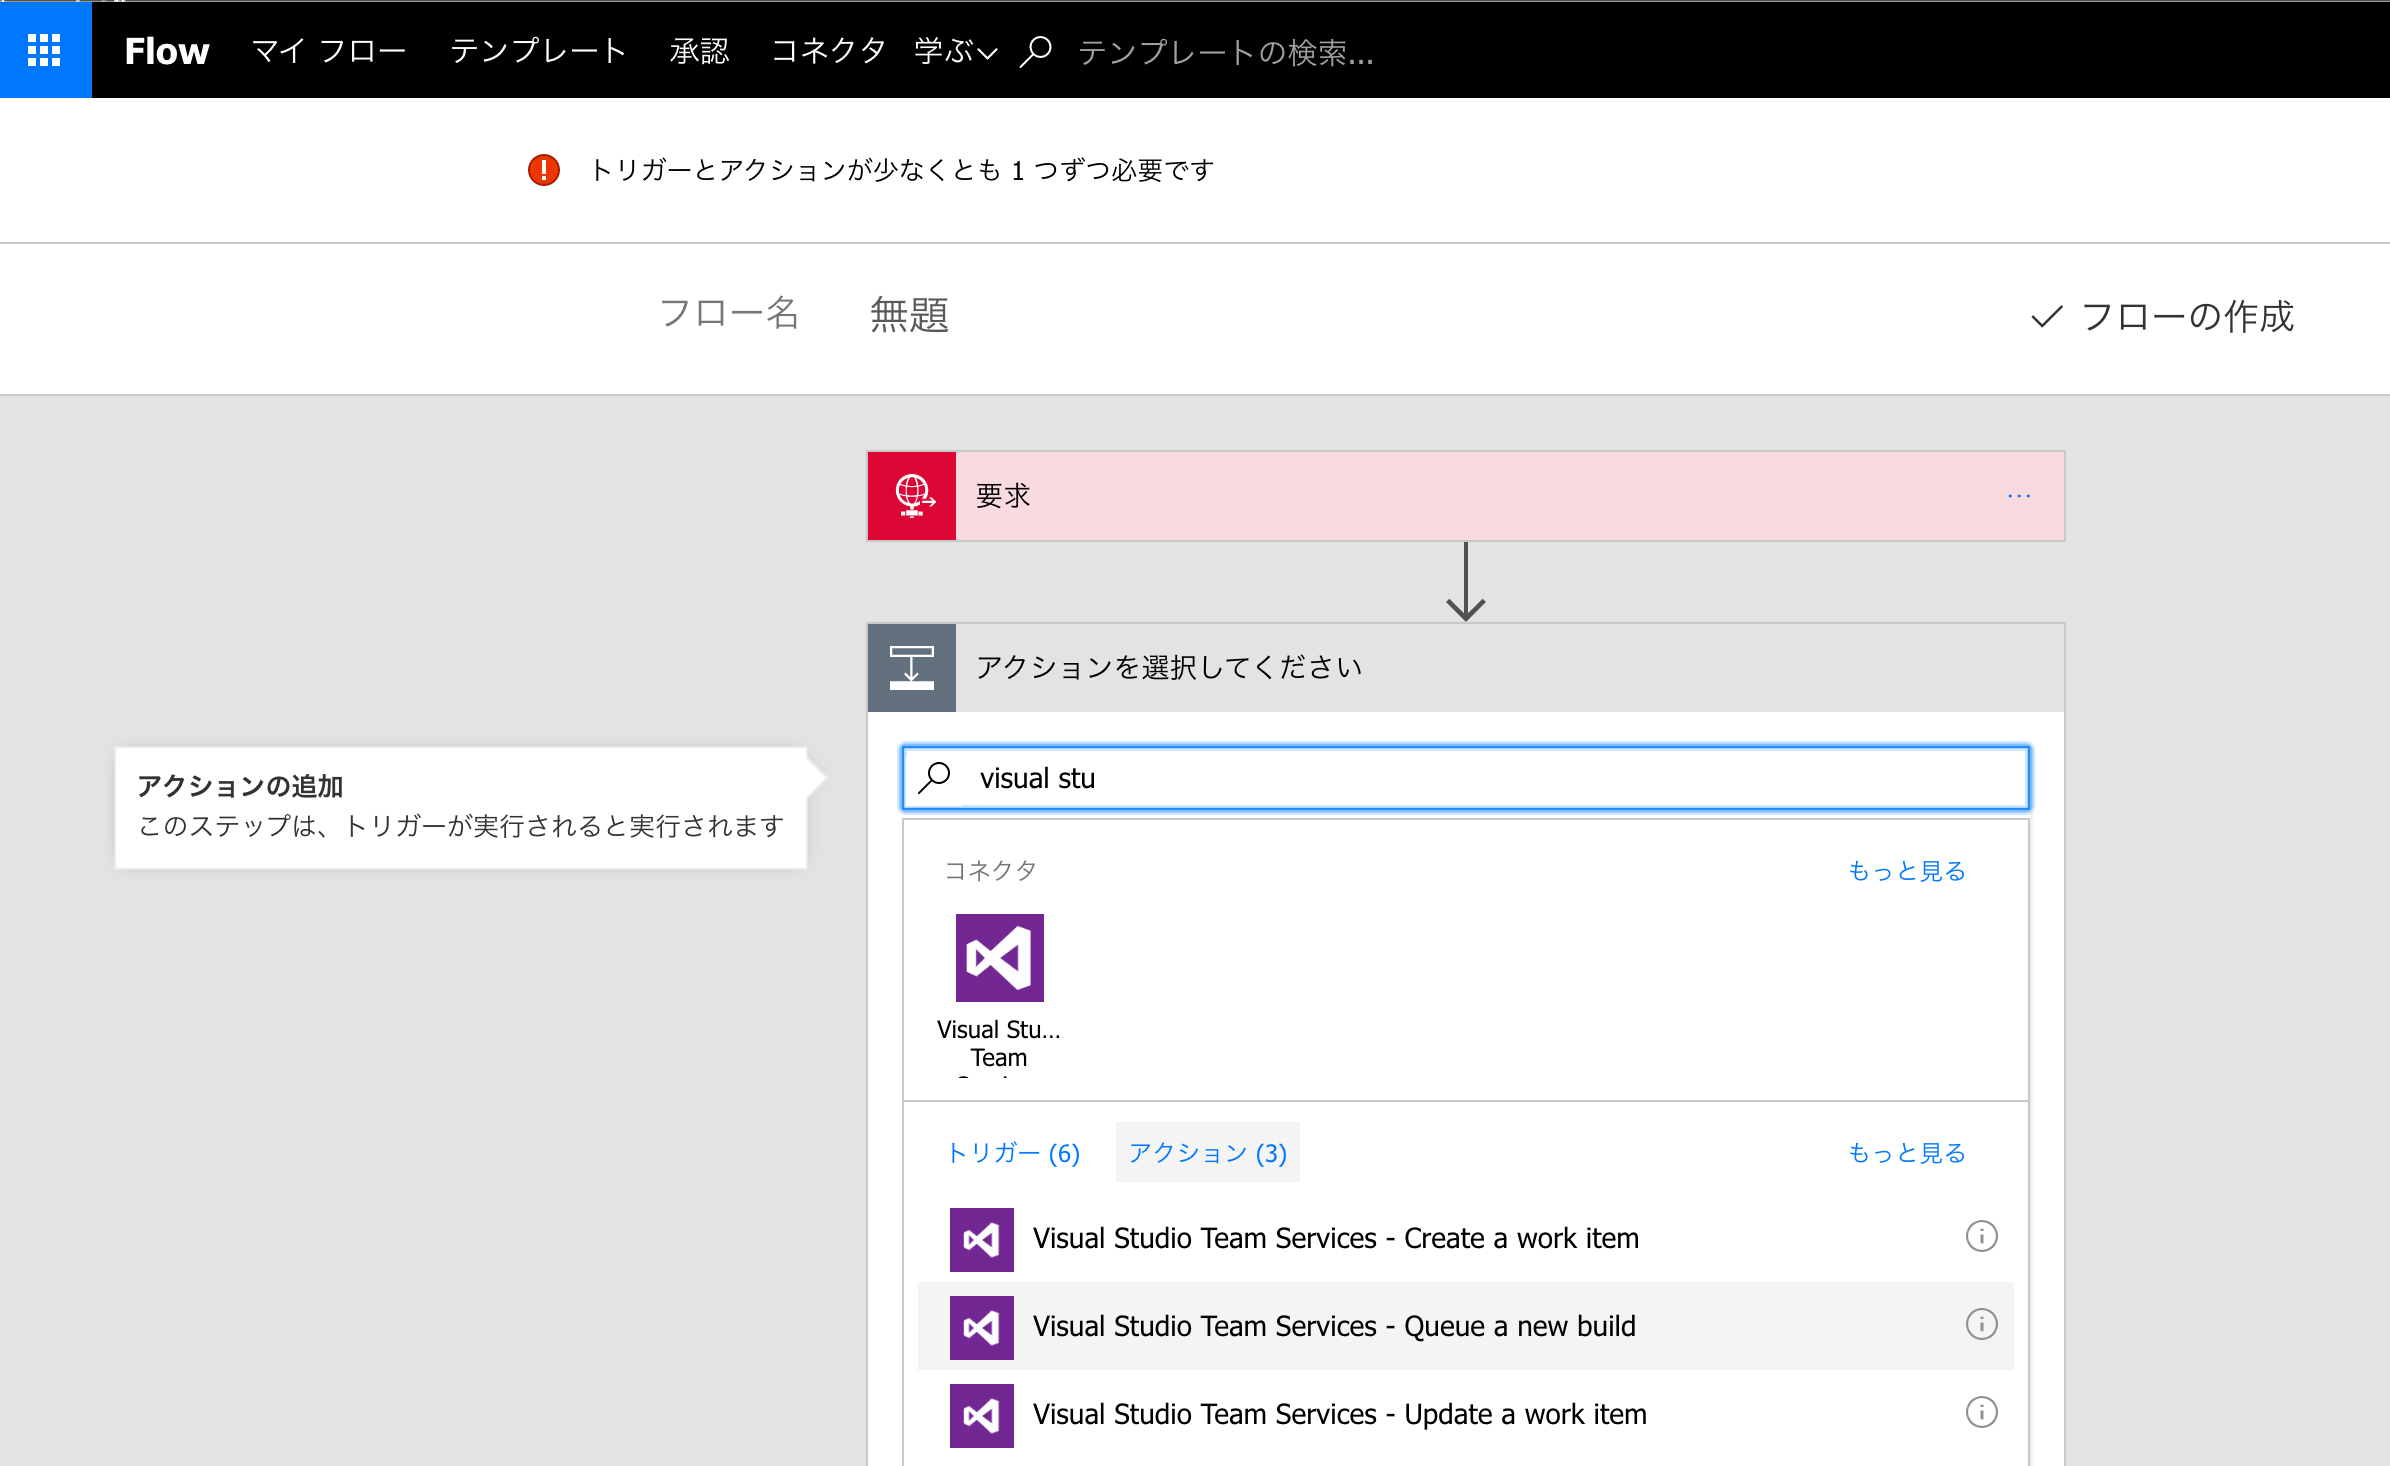Show info for Queue a new build
2390x1466 pixels.
click(1982, 1325)
